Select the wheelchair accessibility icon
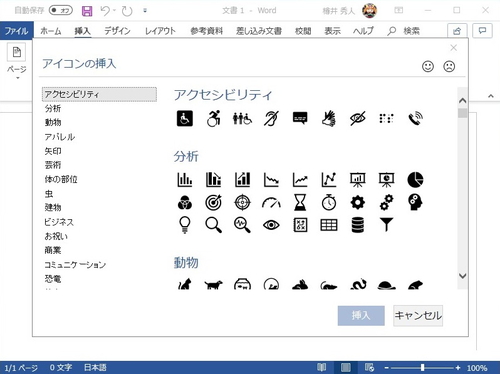The height and width of the screenshot is (374, 500). [185, 118]
